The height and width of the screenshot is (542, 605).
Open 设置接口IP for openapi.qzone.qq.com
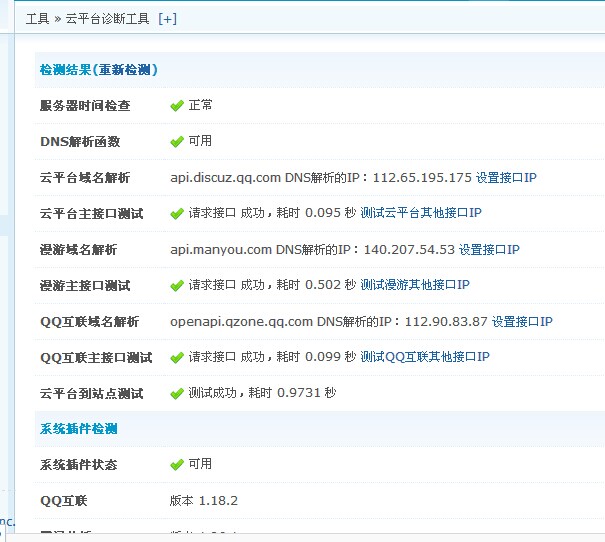[x=522, y=321]
